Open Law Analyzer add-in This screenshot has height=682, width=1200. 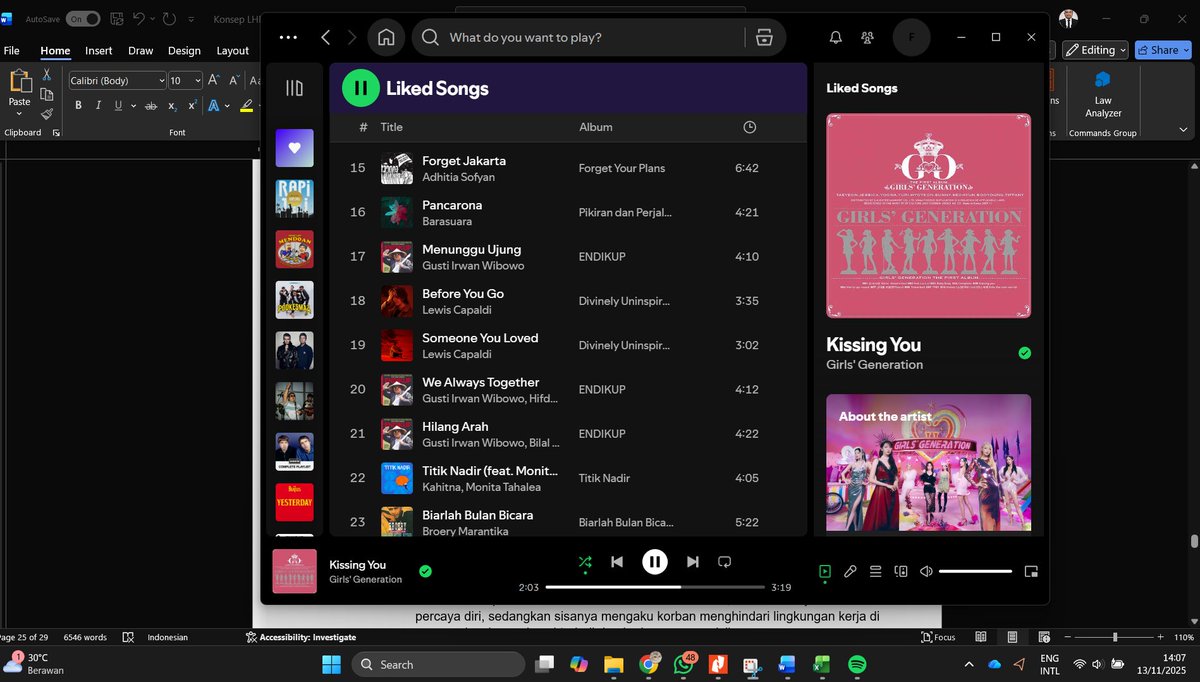(x=1103, y=94)
